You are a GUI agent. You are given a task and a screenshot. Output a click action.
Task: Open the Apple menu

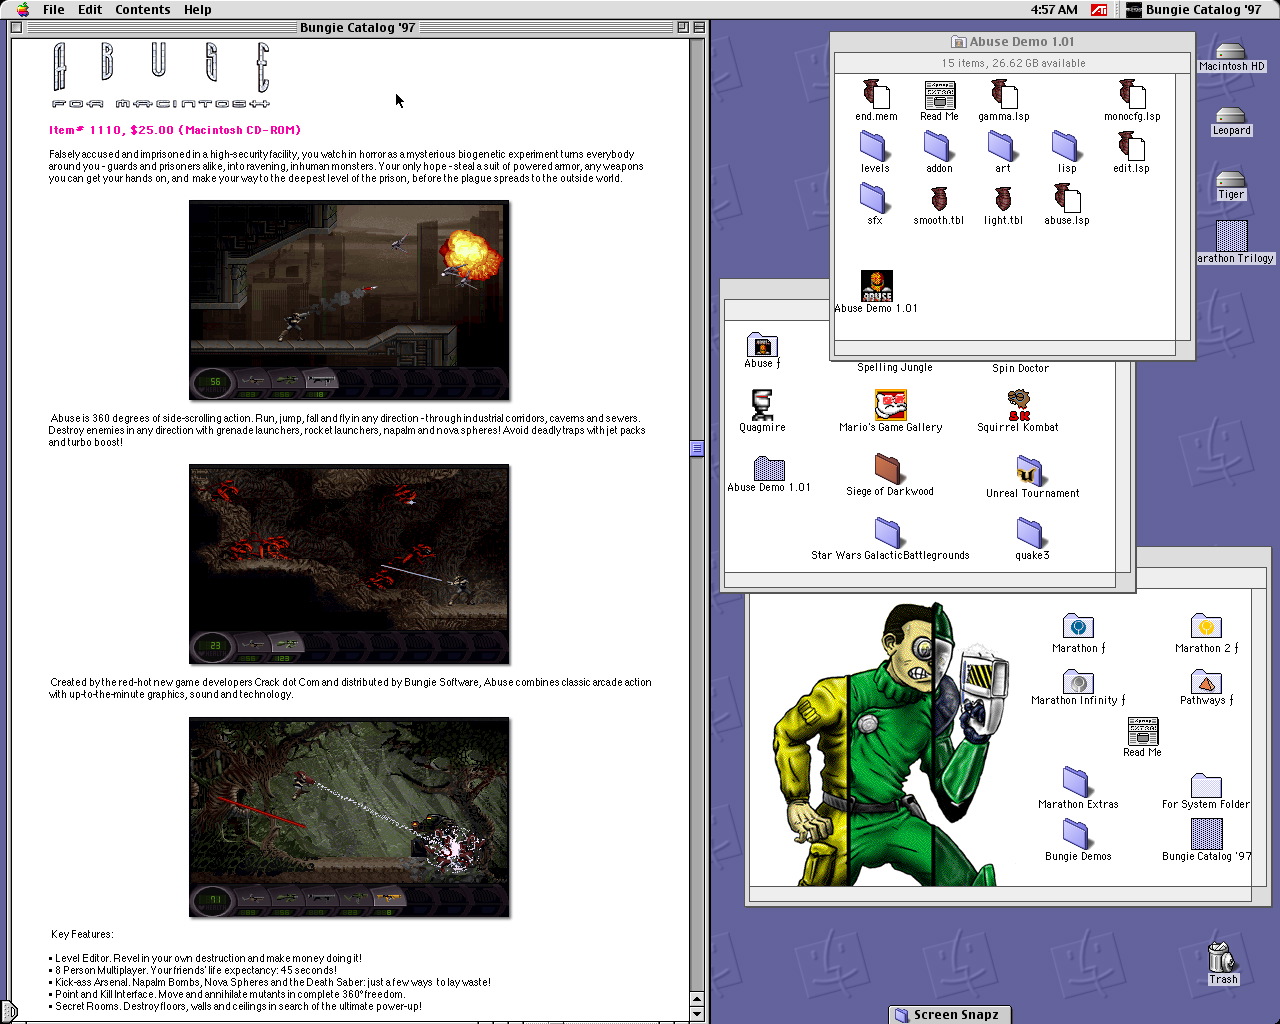click(x=23, y=9)
